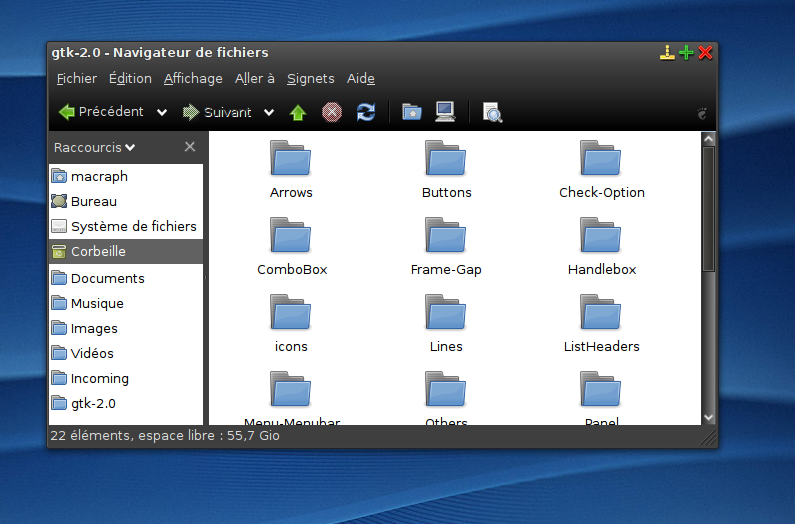The image size is (795, 524).
Task: Go up to the parent folder
Action: 298,113
